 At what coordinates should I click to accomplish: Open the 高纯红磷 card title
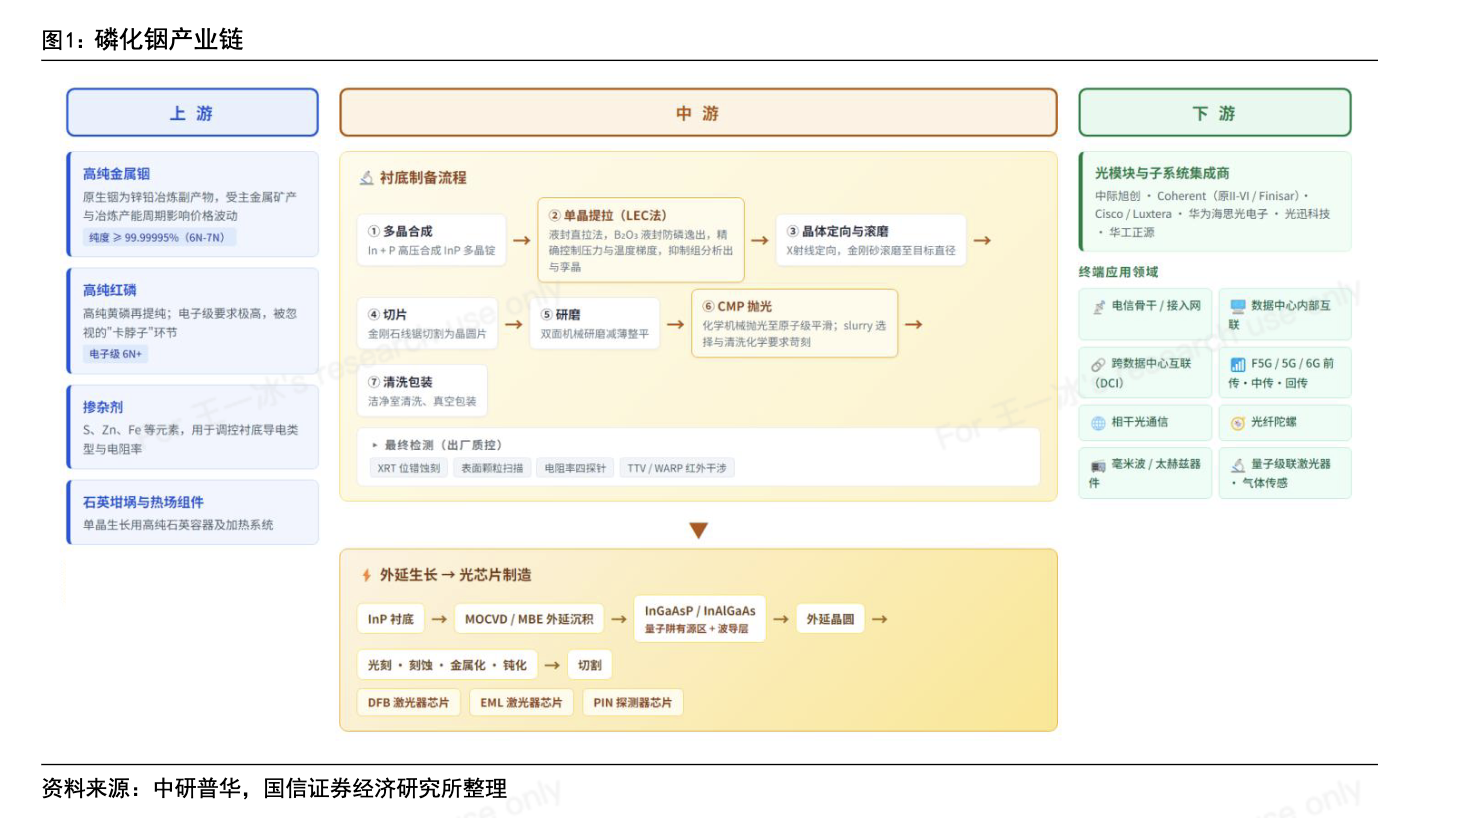[x=109, y=290]
